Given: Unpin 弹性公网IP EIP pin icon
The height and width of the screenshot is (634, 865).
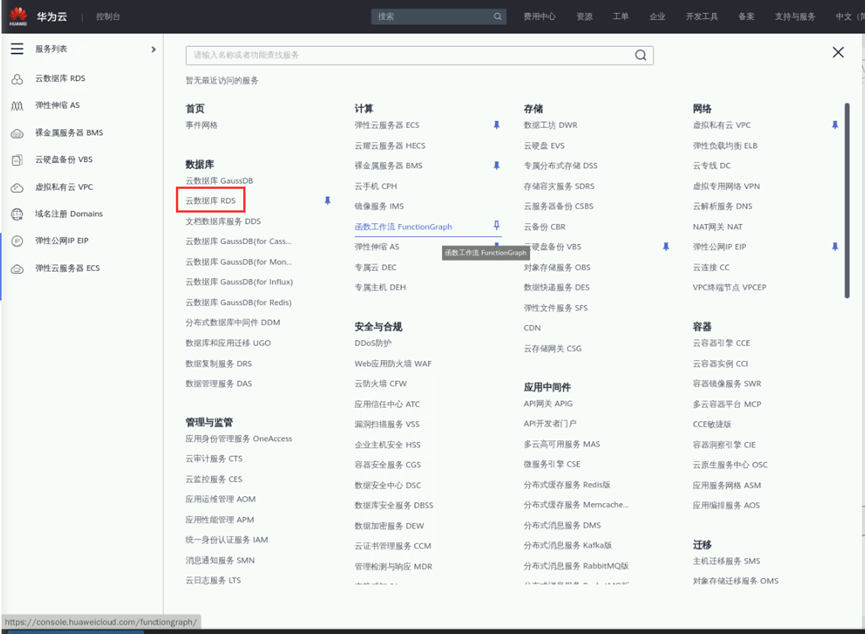Looking at the screenshot, I should [x=835, y=247].
